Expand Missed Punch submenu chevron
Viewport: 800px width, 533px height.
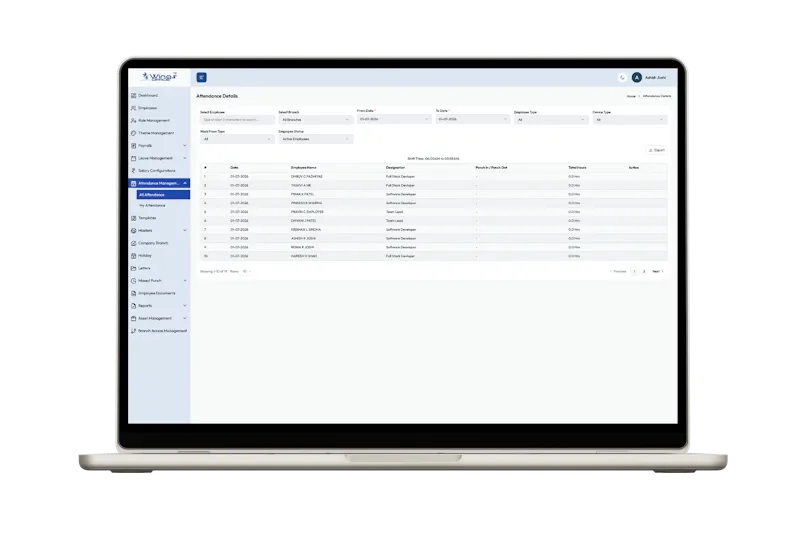coord(185,281)
